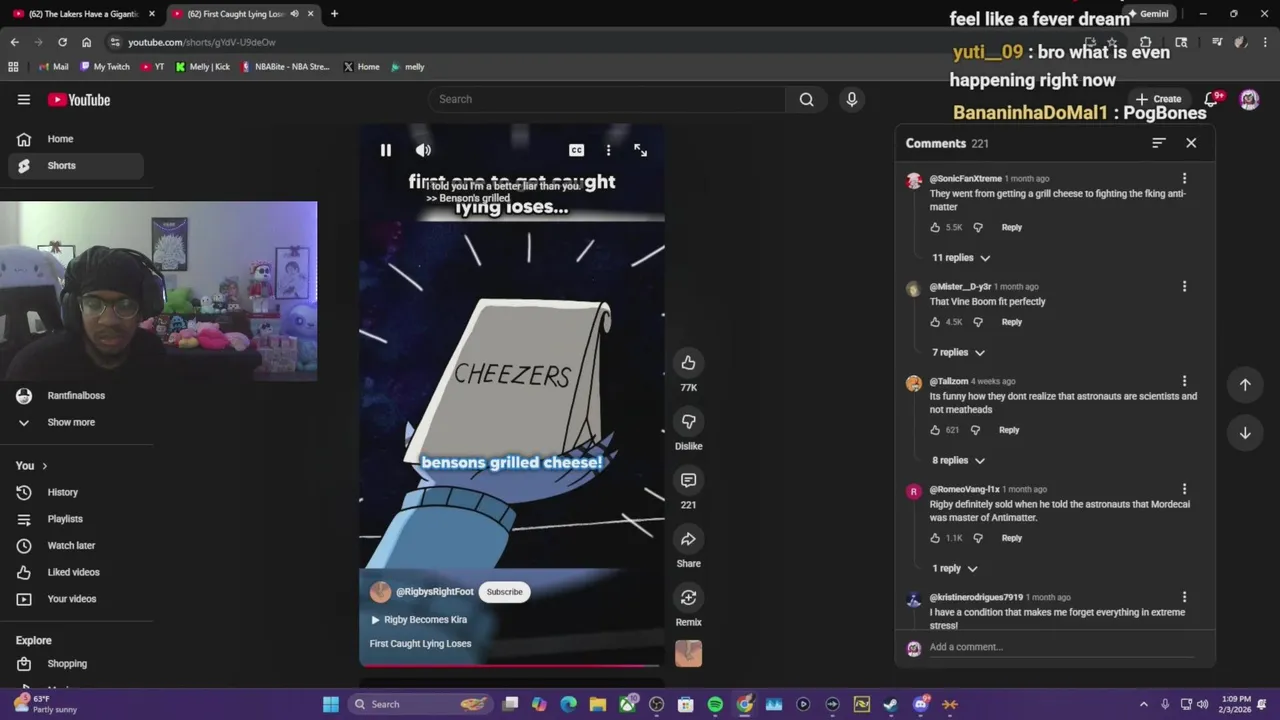The height and width of the screenshot is (720, 1280).
Task: Reply to RomeoVang-f1x's comment
Action: 1012,538
